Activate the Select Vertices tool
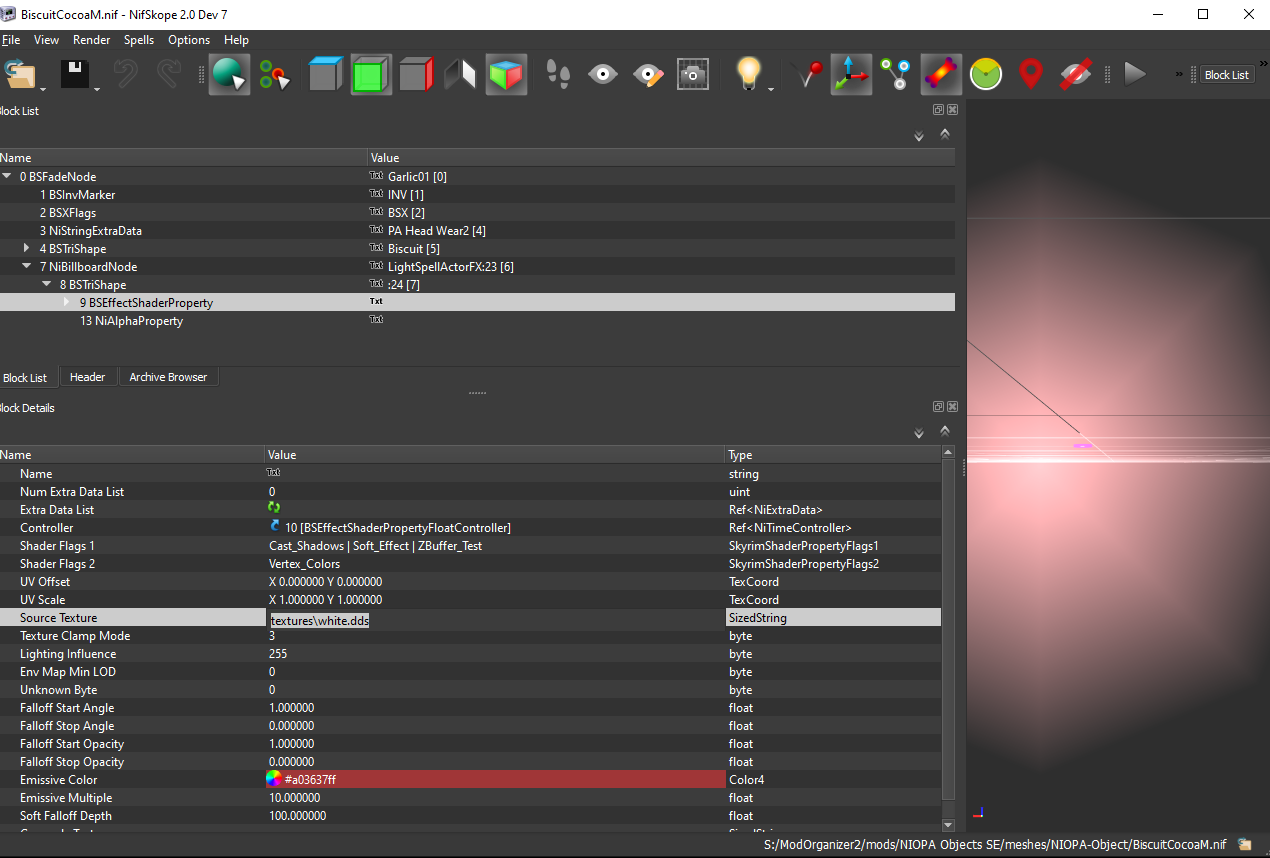 [x=274, y=75]
